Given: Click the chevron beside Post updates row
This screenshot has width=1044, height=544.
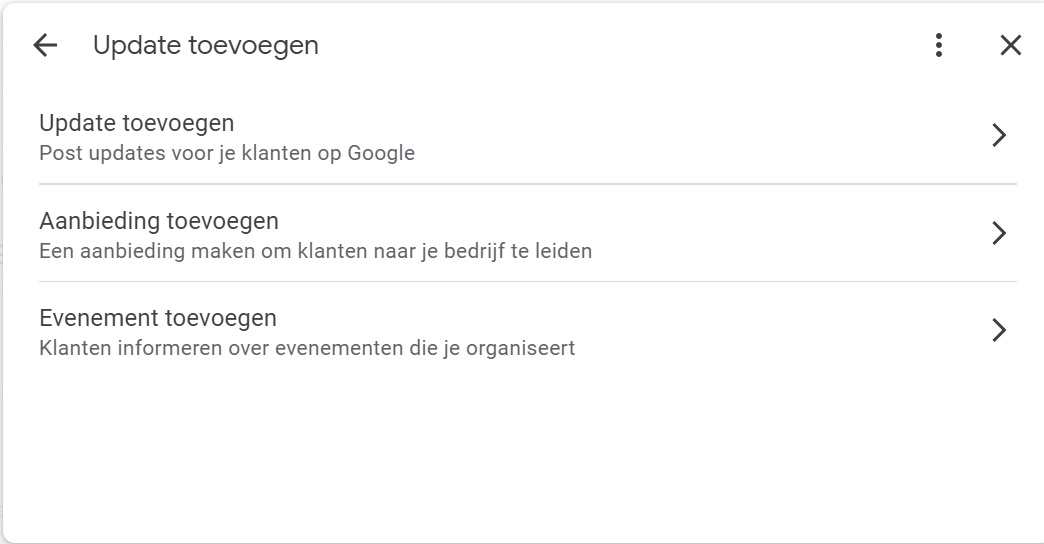Looking at the screenshot, I should pyautogui.click(x=998, y=136).
